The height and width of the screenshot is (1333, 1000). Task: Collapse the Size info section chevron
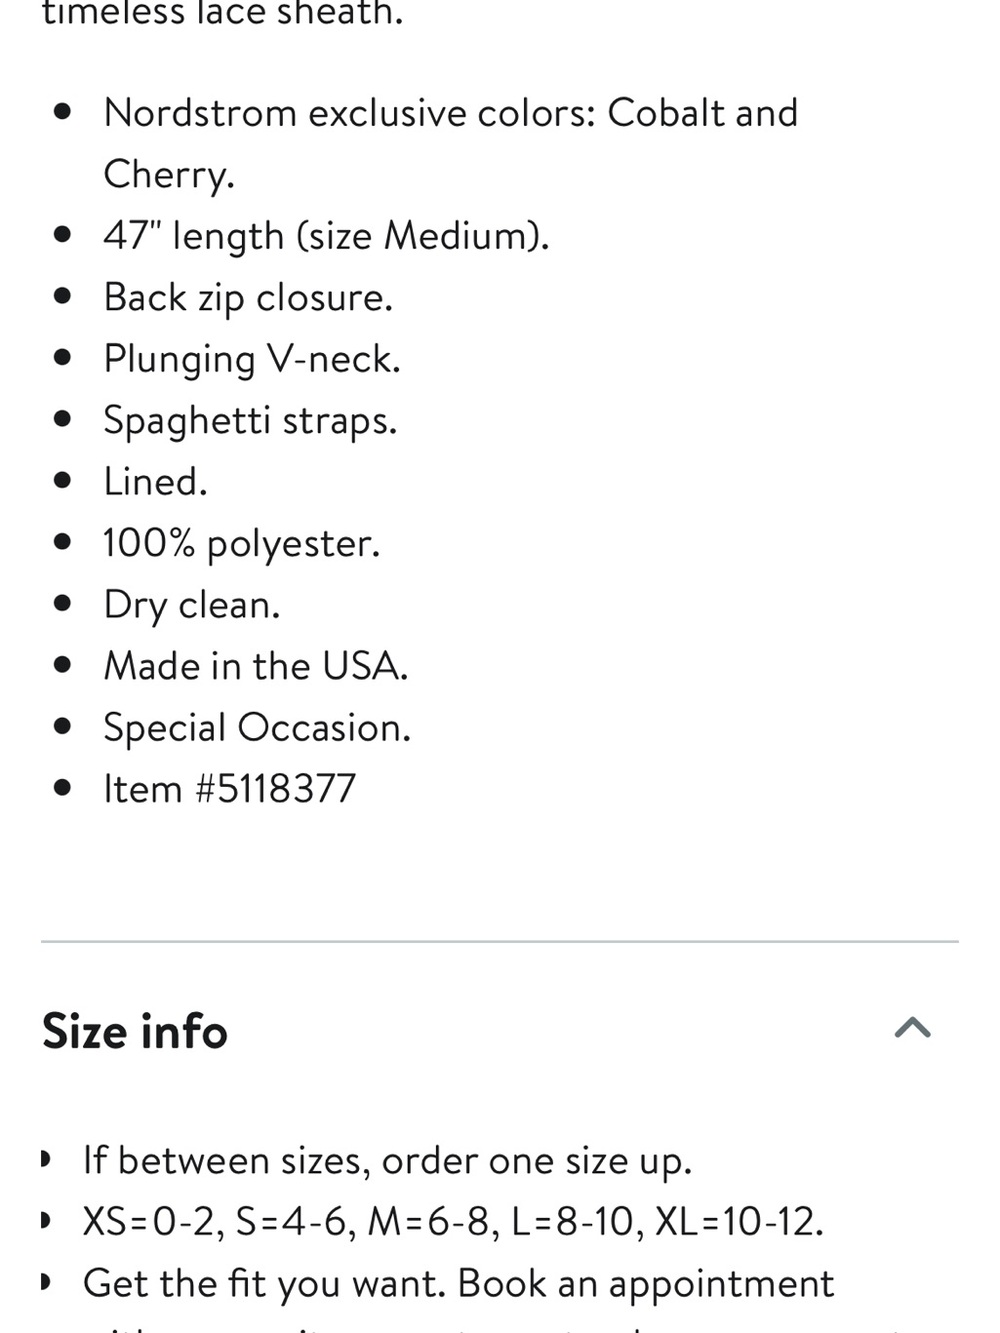[912, 1028]
